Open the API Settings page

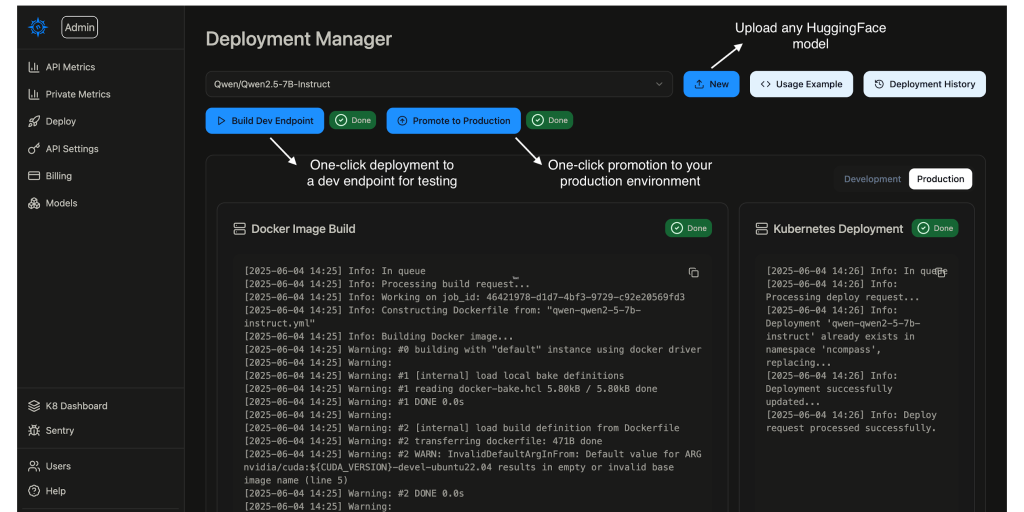[x=71, y=149]
